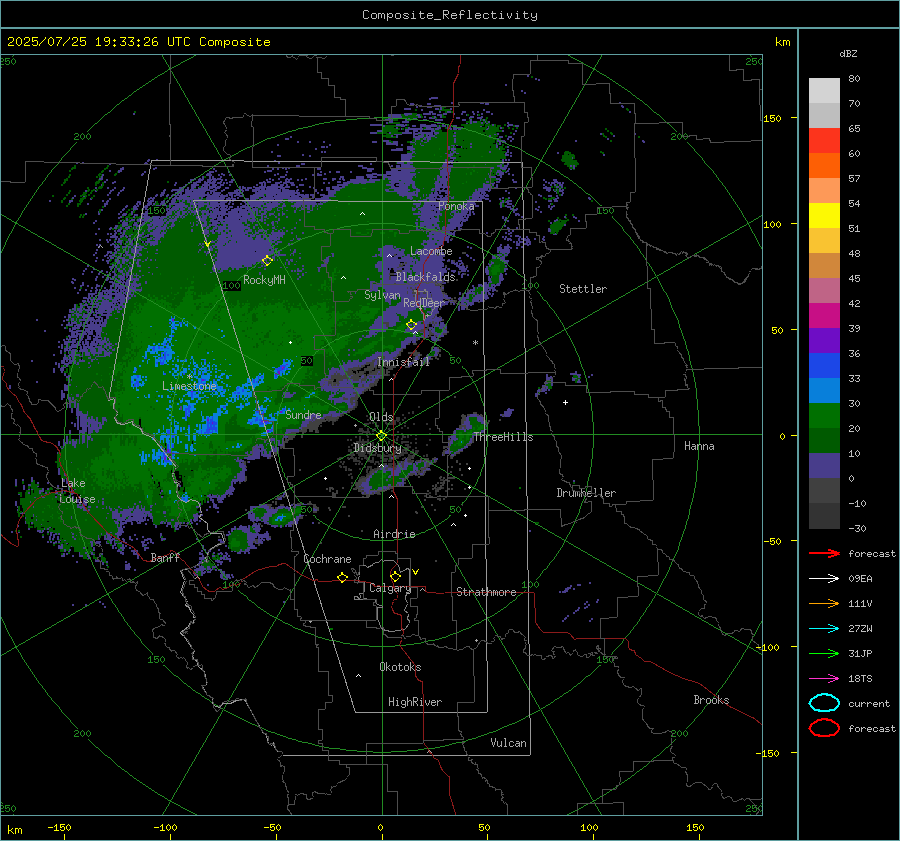Click the -100 tick label on bottom axis
Image resolution: width=900 pixels, height=841 pixels.
point(165,827)
